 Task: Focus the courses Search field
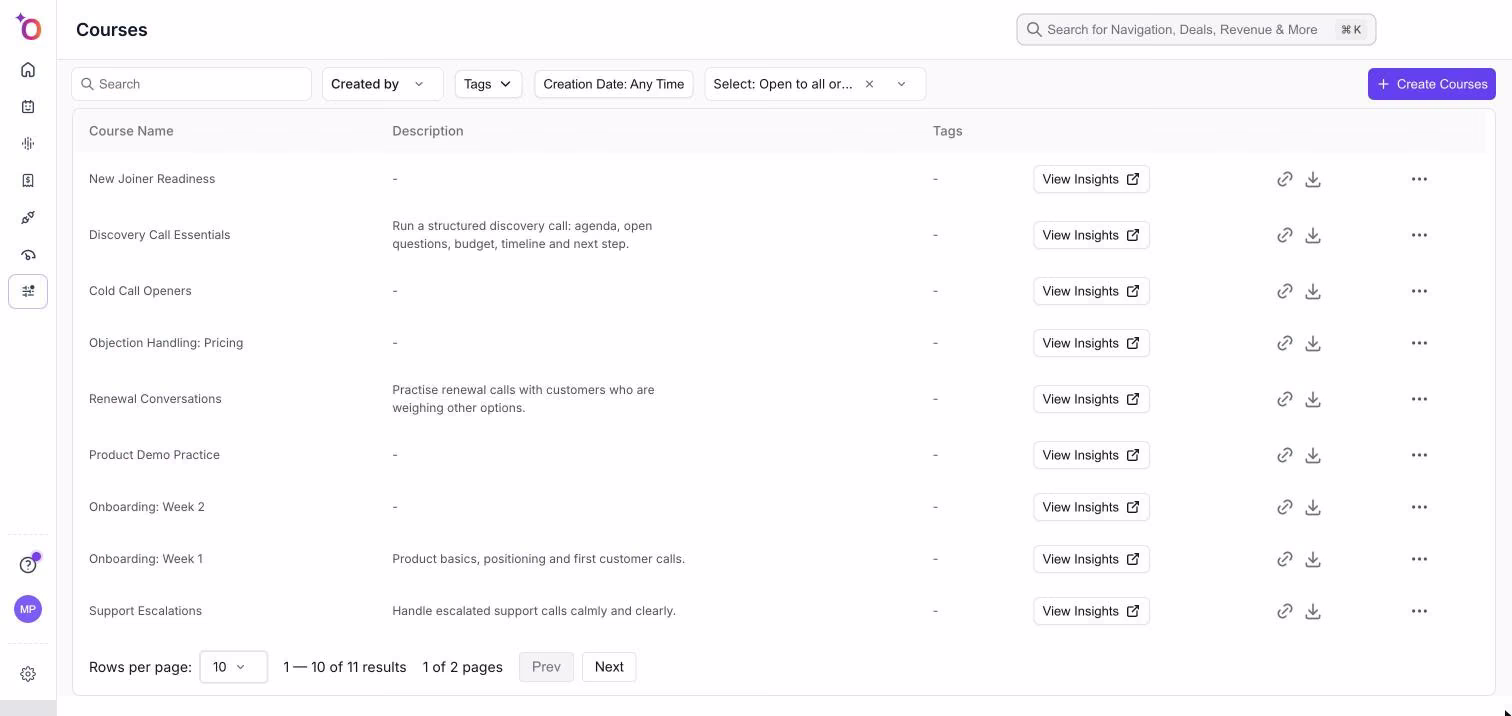[191, 84]
